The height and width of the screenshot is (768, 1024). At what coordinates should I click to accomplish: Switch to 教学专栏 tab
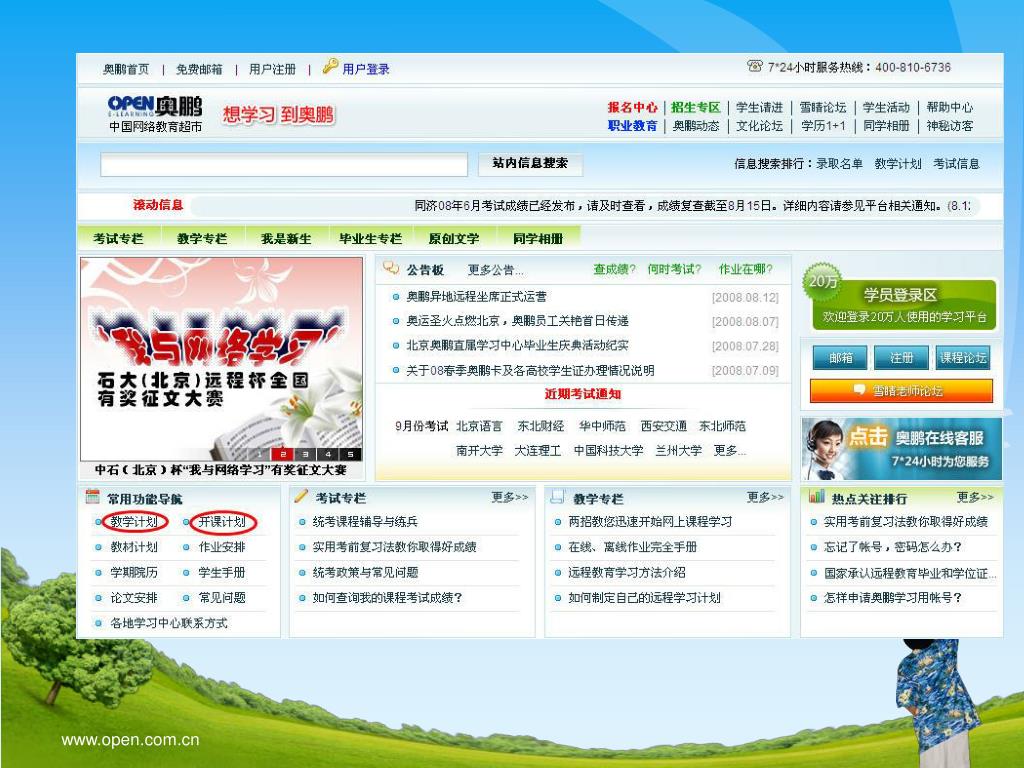[x=202, y=238]
